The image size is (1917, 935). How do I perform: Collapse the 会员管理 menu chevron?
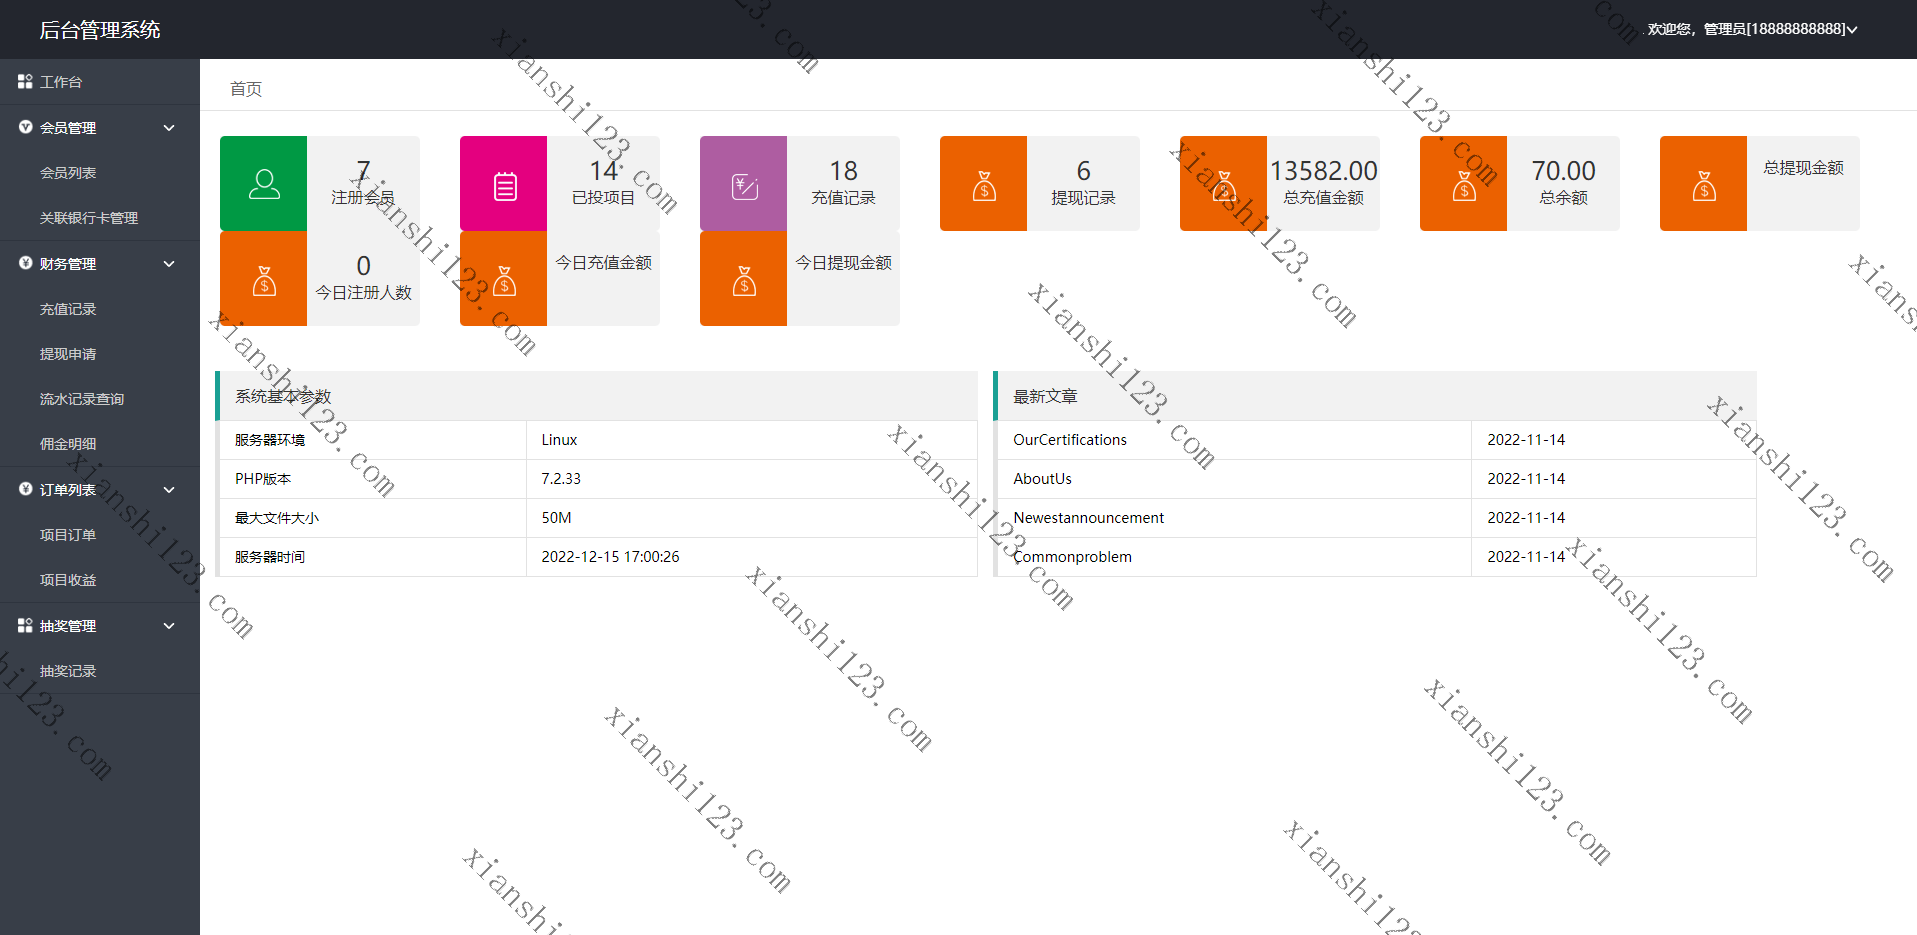pos(169,128)
